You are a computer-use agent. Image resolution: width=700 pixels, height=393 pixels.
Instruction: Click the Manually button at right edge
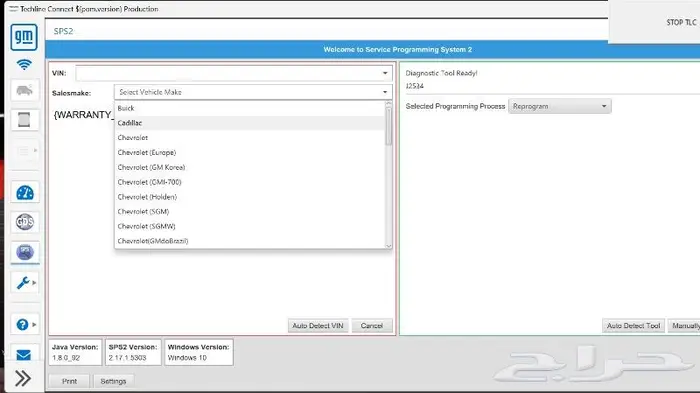684,326
